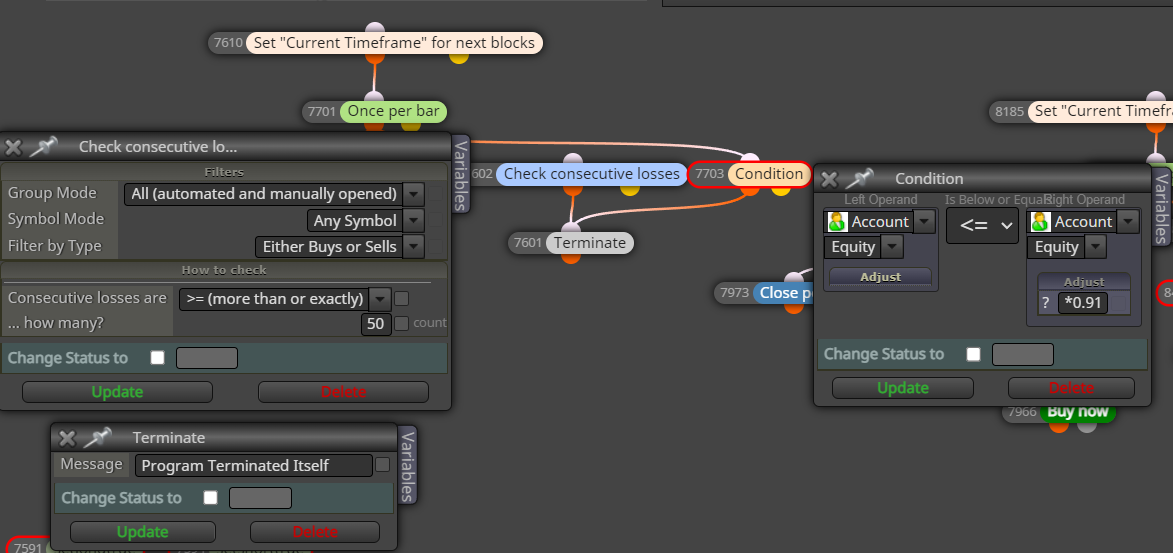Pin the Check consecutive losses panel
The width and height of the screenshot is (1173, 553).
pos(44,147)
